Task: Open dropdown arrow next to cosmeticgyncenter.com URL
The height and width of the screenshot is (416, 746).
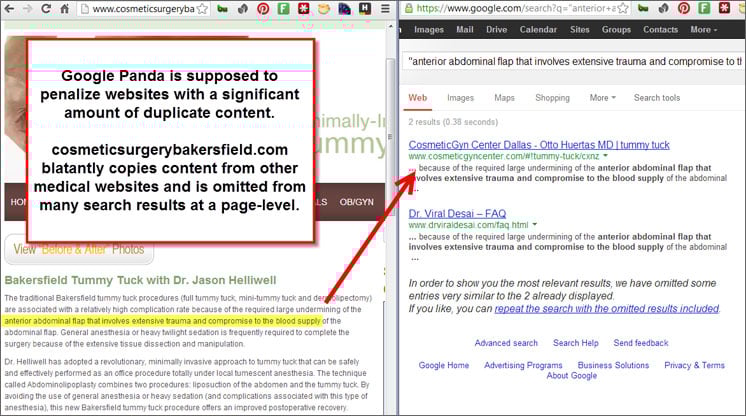Action: click(x=606, y=156)
